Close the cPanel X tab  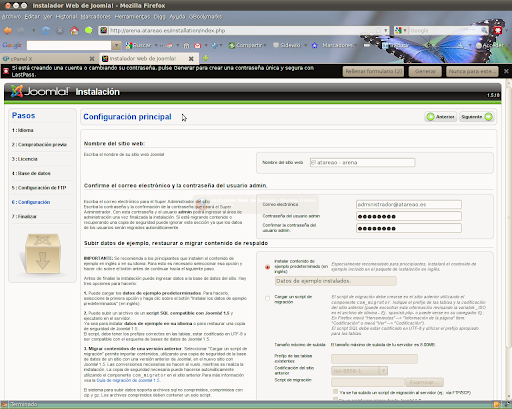click(x=92, y=59)
